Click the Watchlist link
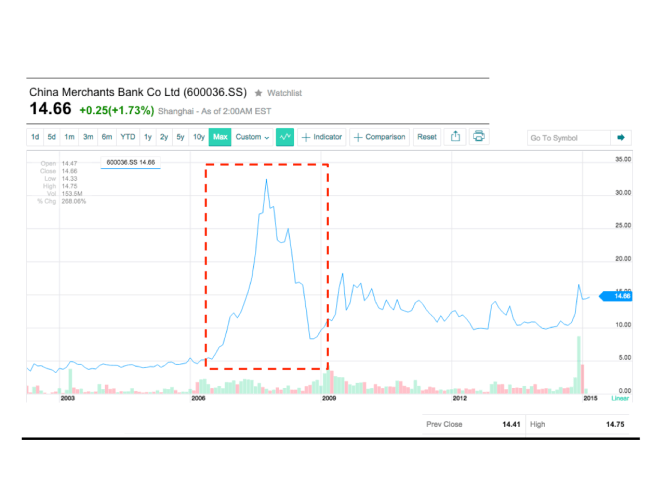 coord(283,92)
